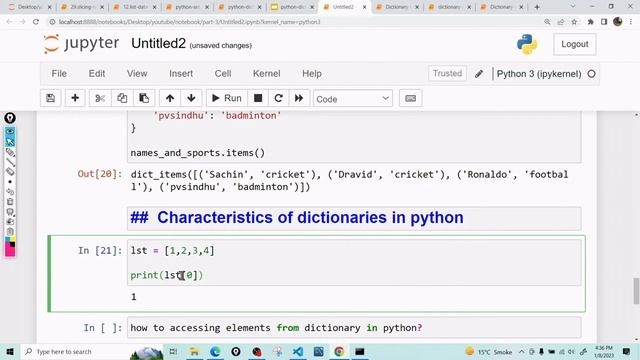
Task: Open the Insert menu
Action: pyautogui.click(x=181, y=73)
